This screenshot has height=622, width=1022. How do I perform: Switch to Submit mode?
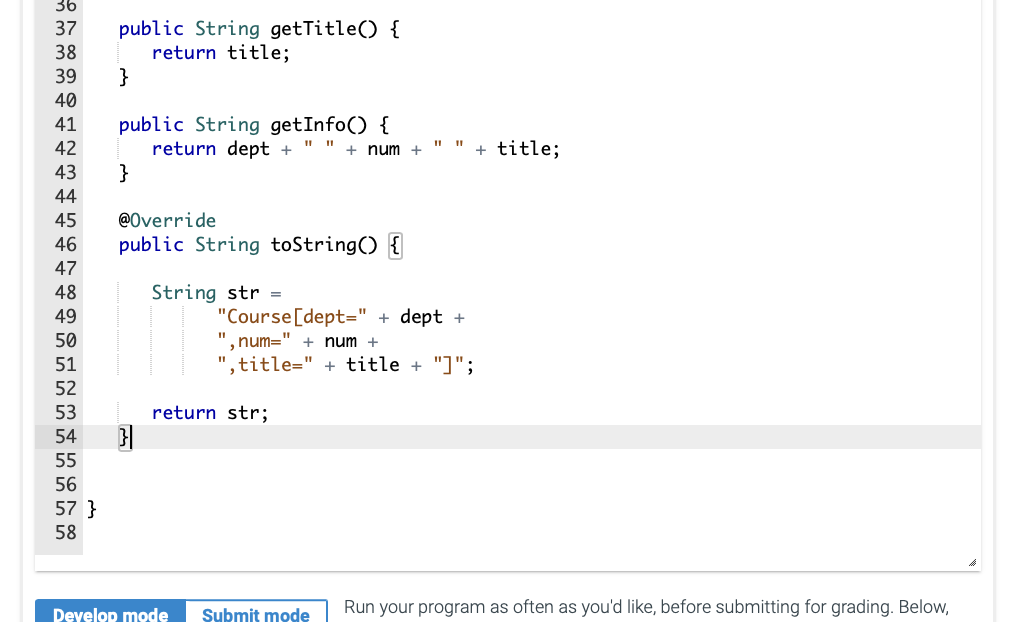pos(256,614)
